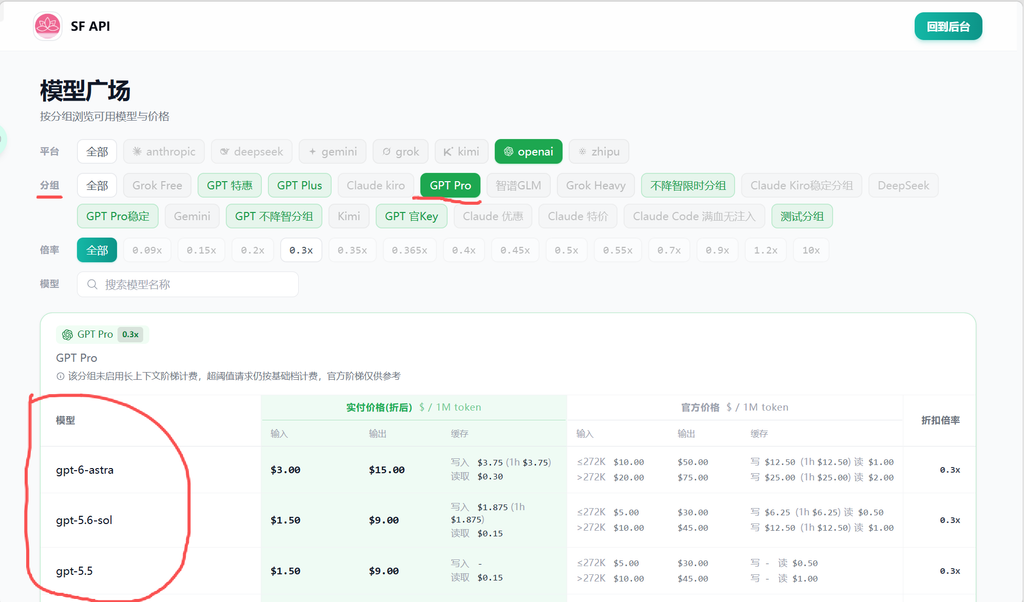Click the magnifier icon in model search
Viewport: 1024px width, 602px height.
coord(92,284)
